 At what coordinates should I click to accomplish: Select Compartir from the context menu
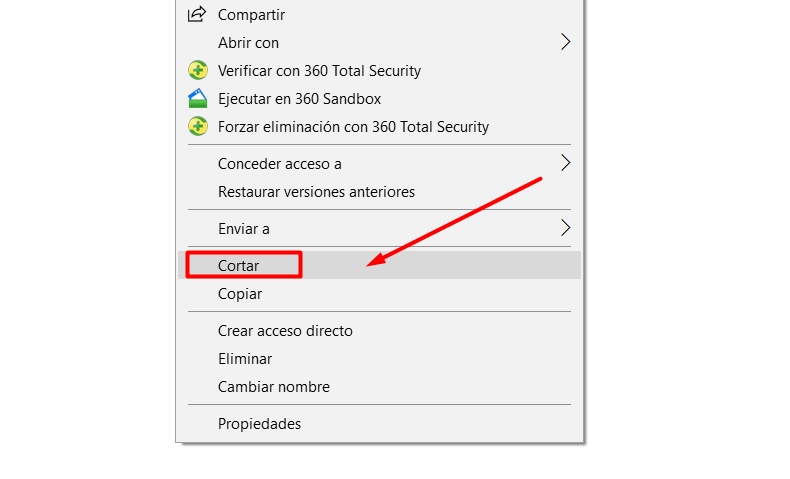coord(379,15)
